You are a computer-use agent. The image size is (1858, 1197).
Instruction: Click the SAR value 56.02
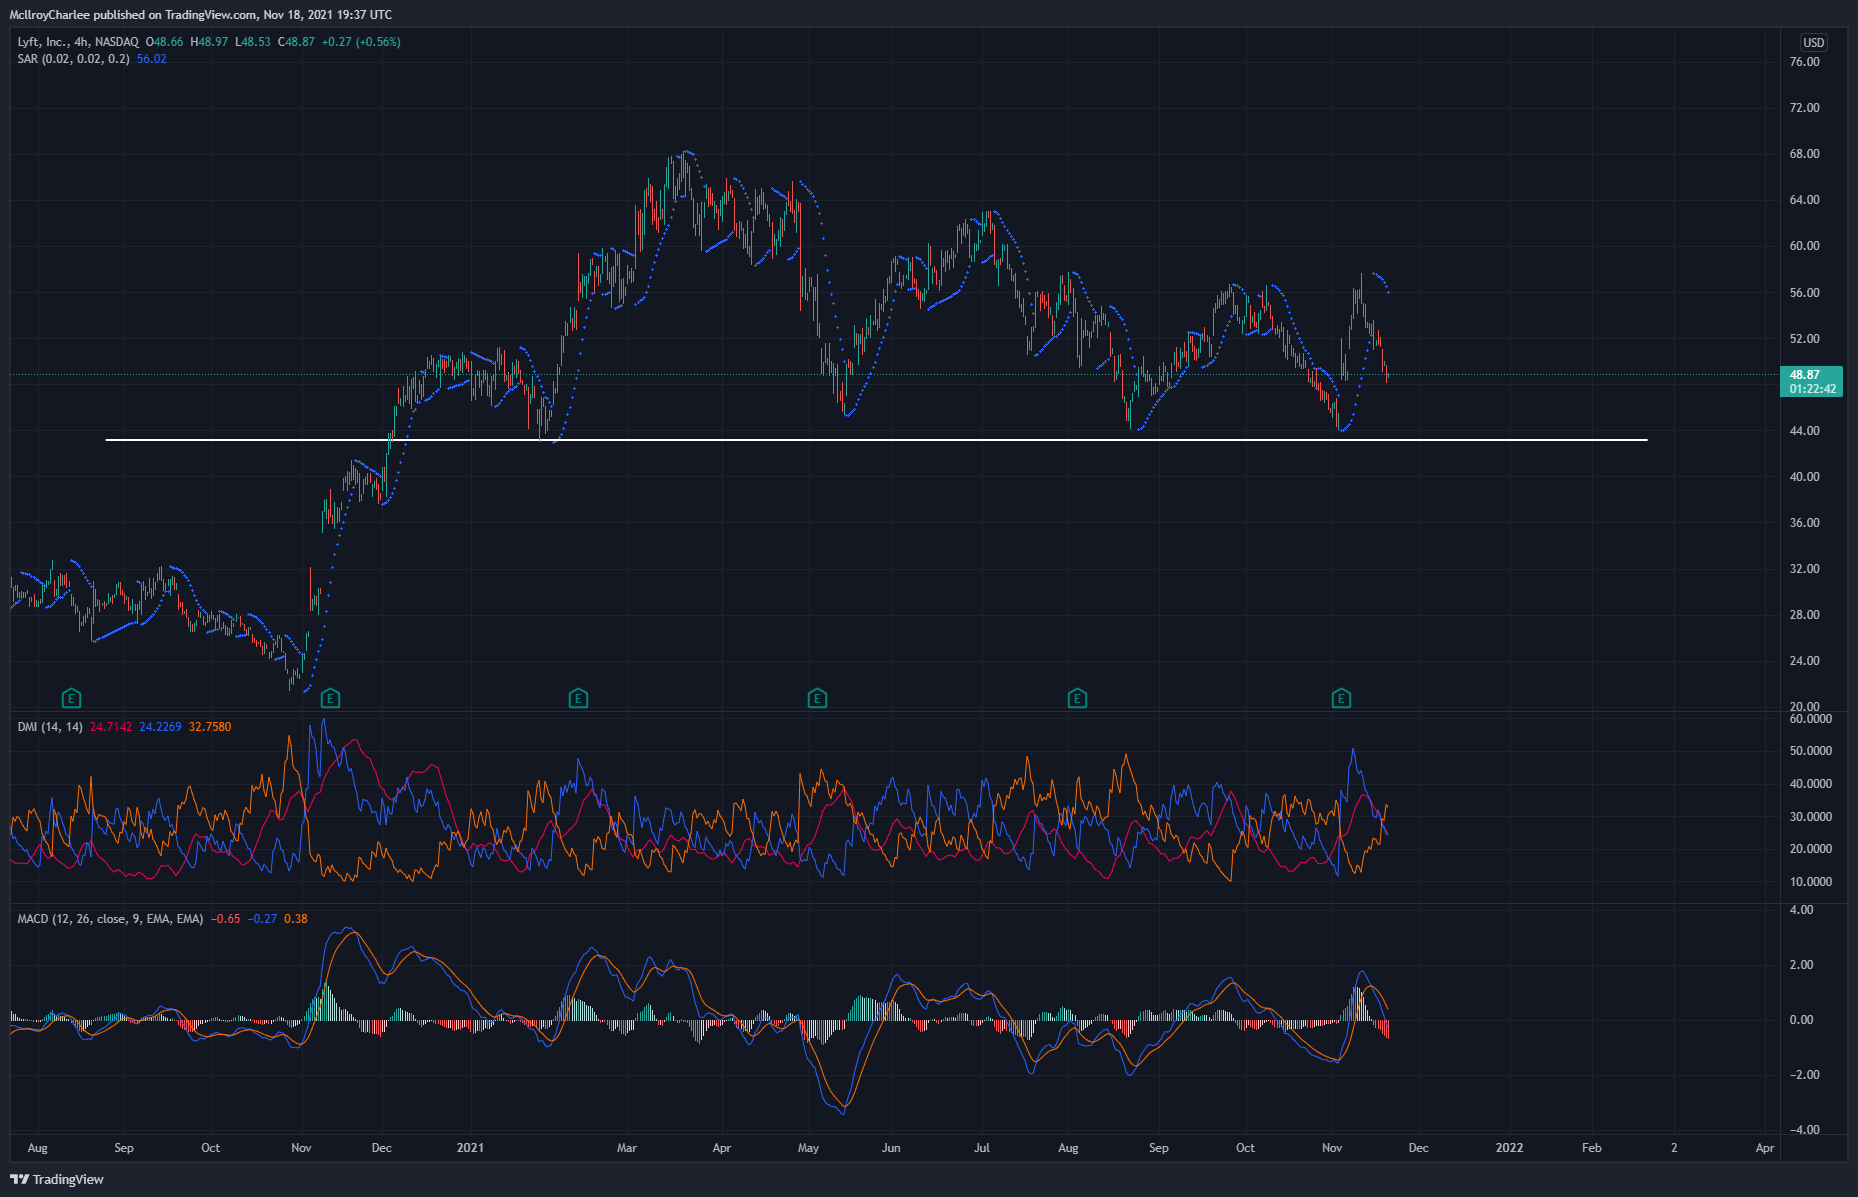[x=152, y=59]
